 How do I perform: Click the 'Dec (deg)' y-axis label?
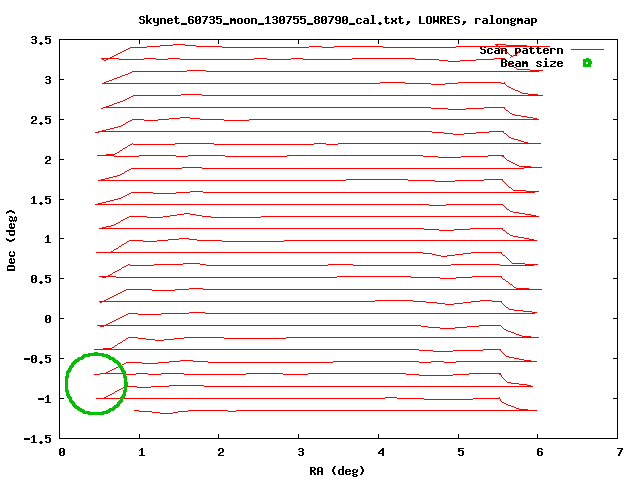click(x=11, y=240)
